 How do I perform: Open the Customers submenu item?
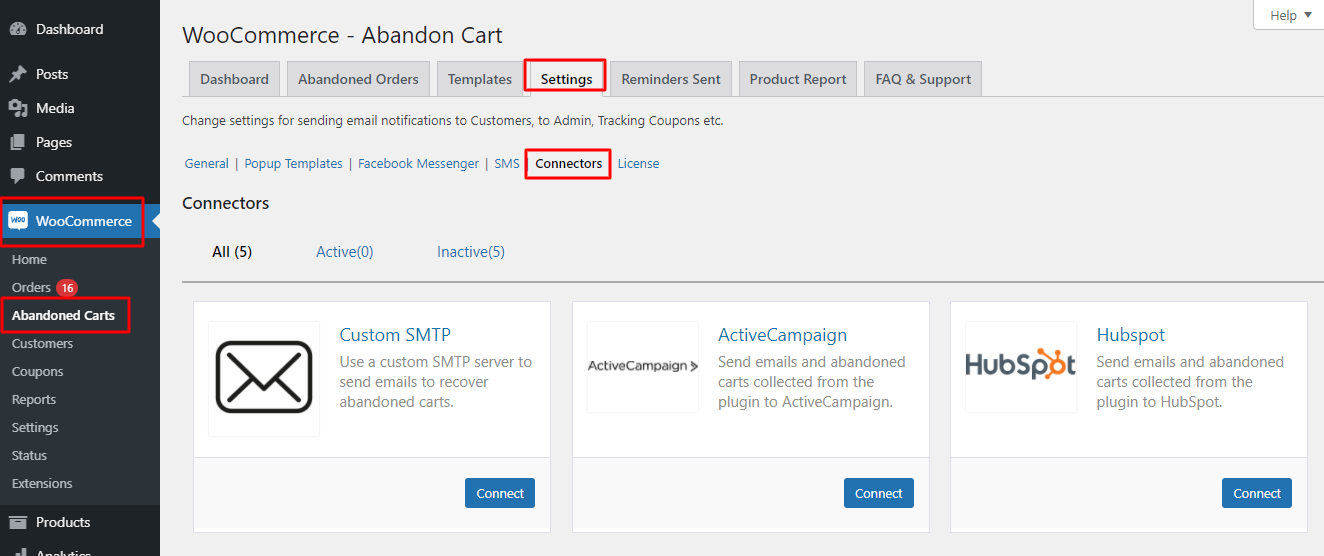[x=42, y=343]
